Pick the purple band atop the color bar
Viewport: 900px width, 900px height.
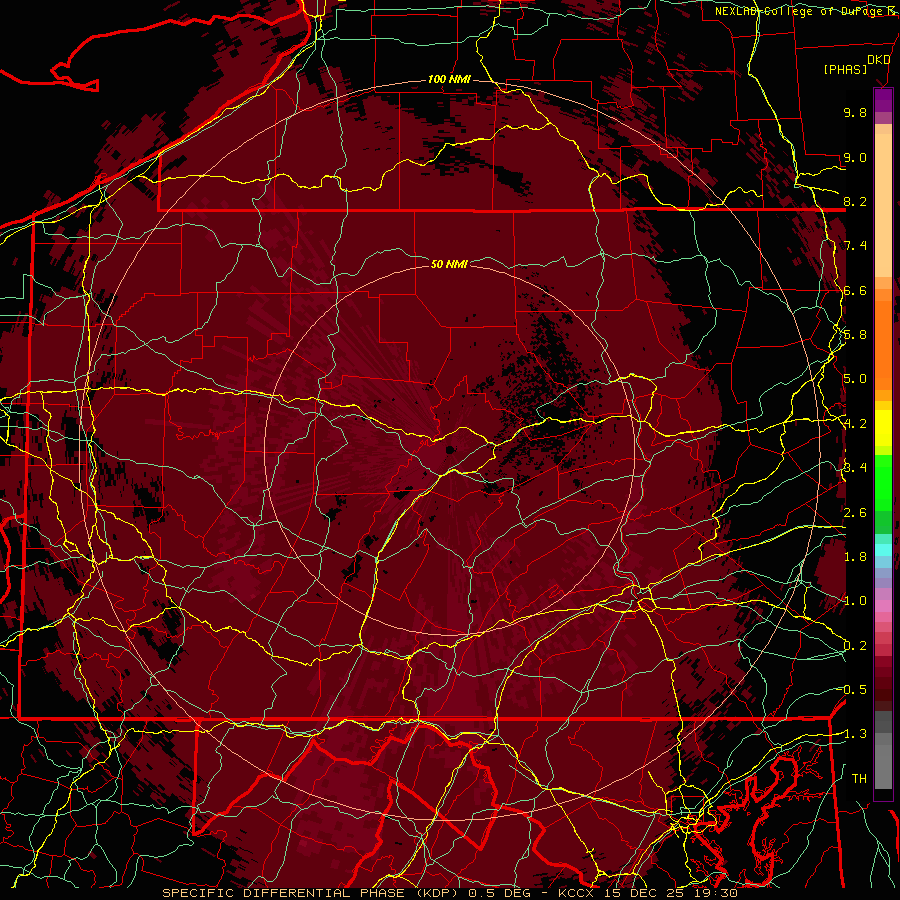tap(883, 100)
